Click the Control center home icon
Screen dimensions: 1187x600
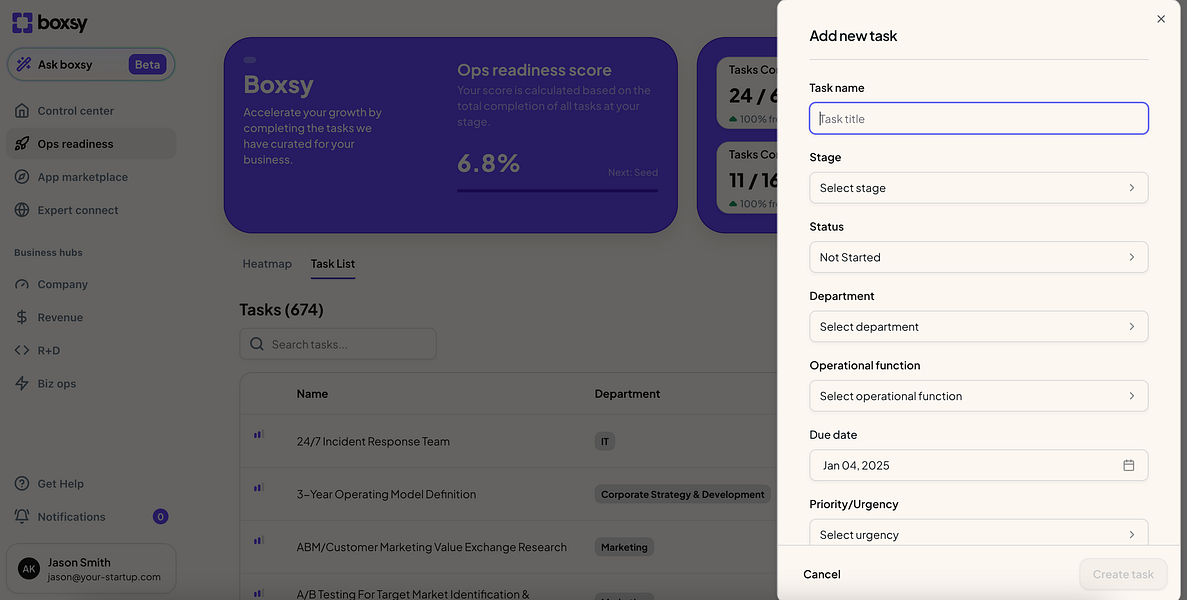[x=22, y=110]
